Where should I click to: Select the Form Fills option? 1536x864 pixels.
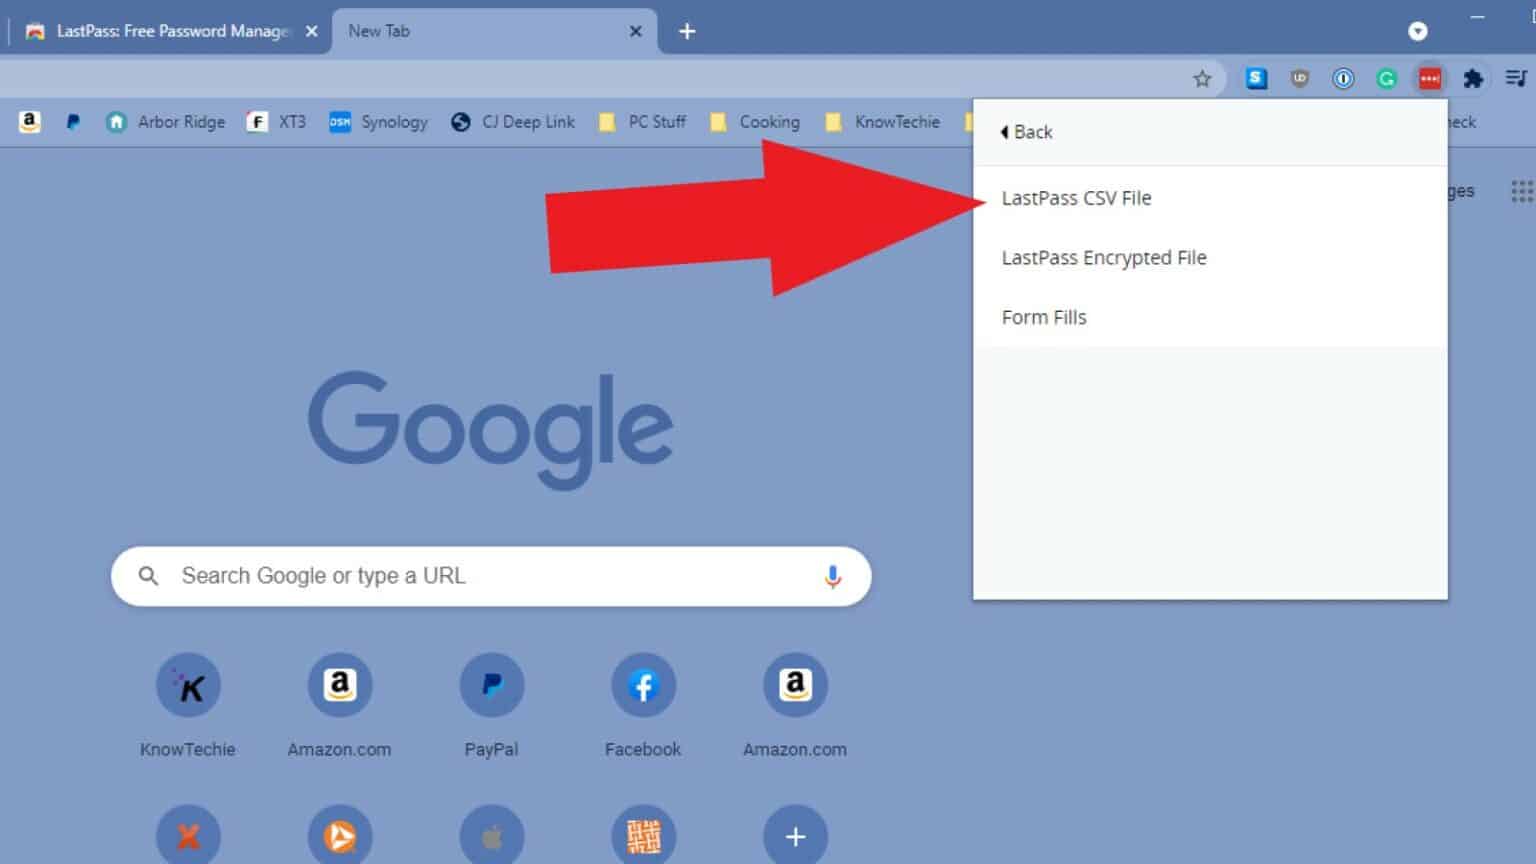point(1043,317)
